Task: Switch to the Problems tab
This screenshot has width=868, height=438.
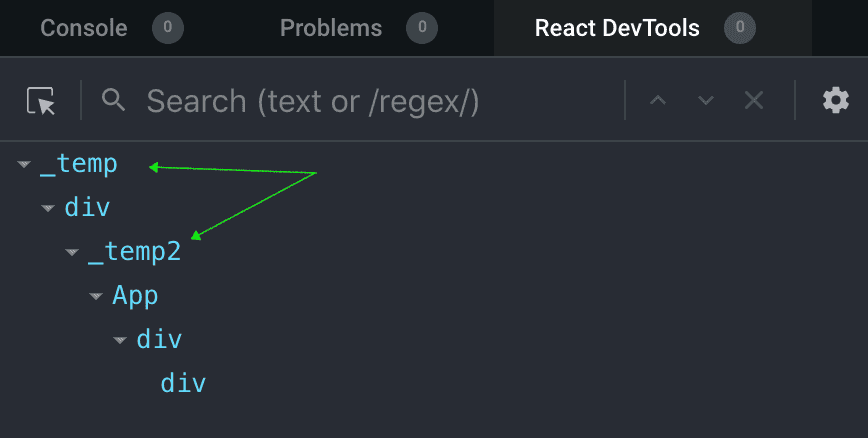Action: pos(331,28)
